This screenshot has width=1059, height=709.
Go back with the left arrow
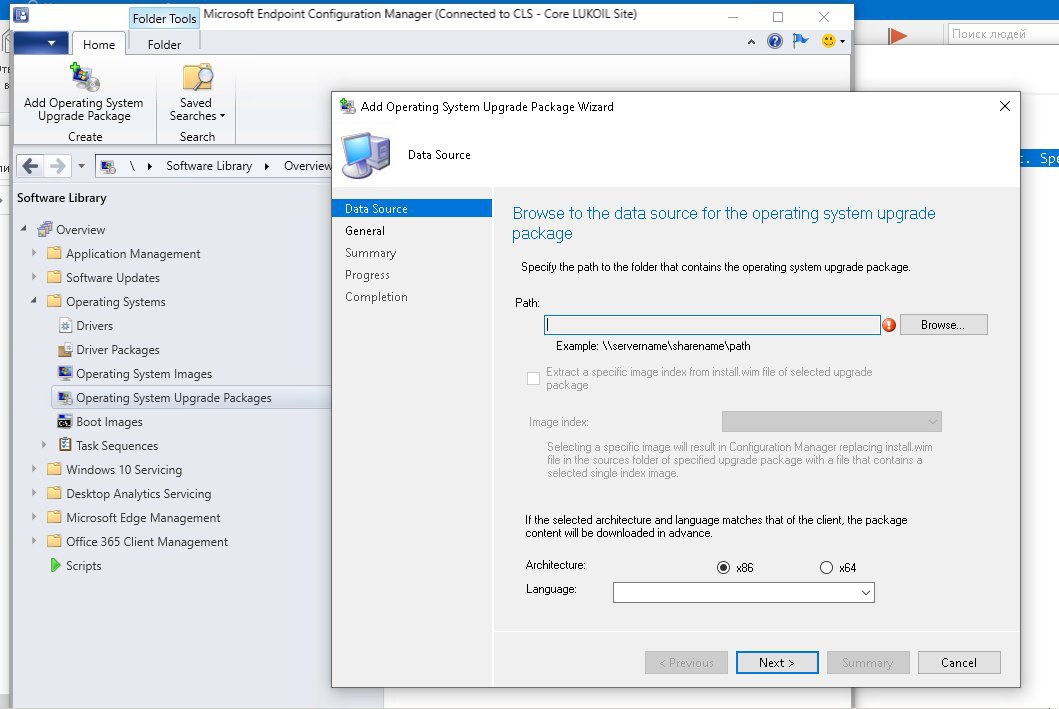30,165
